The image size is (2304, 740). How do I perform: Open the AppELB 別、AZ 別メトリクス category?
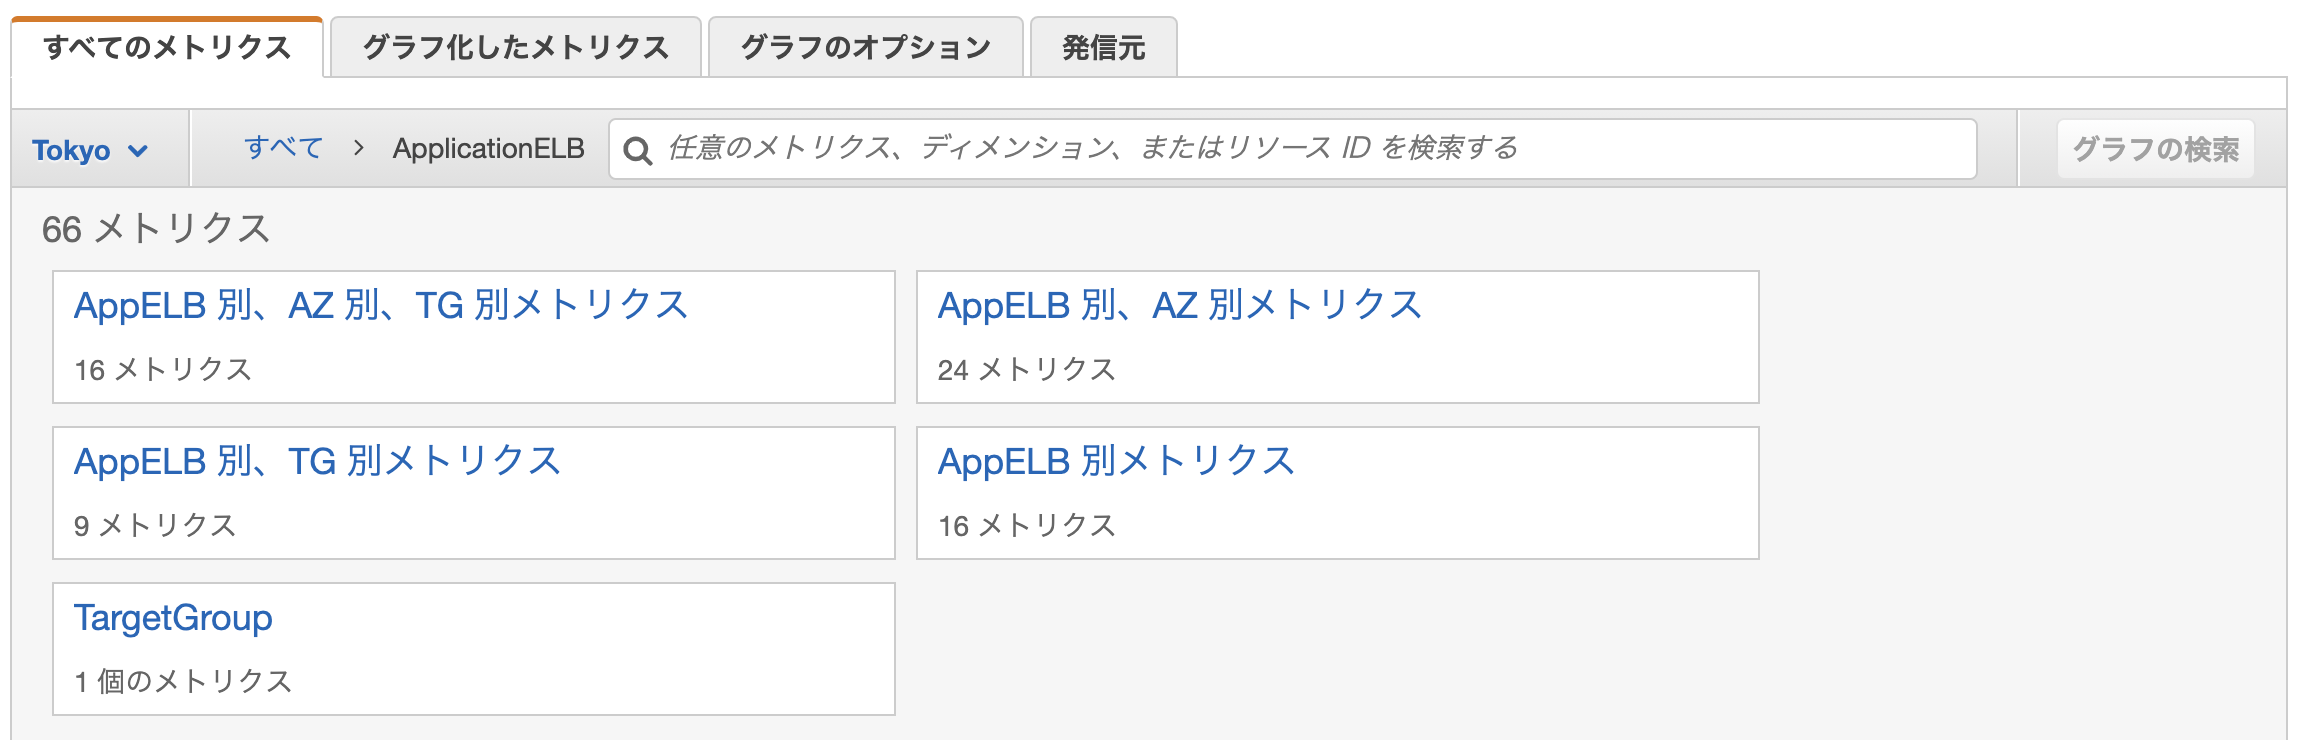click(1180, 305)
